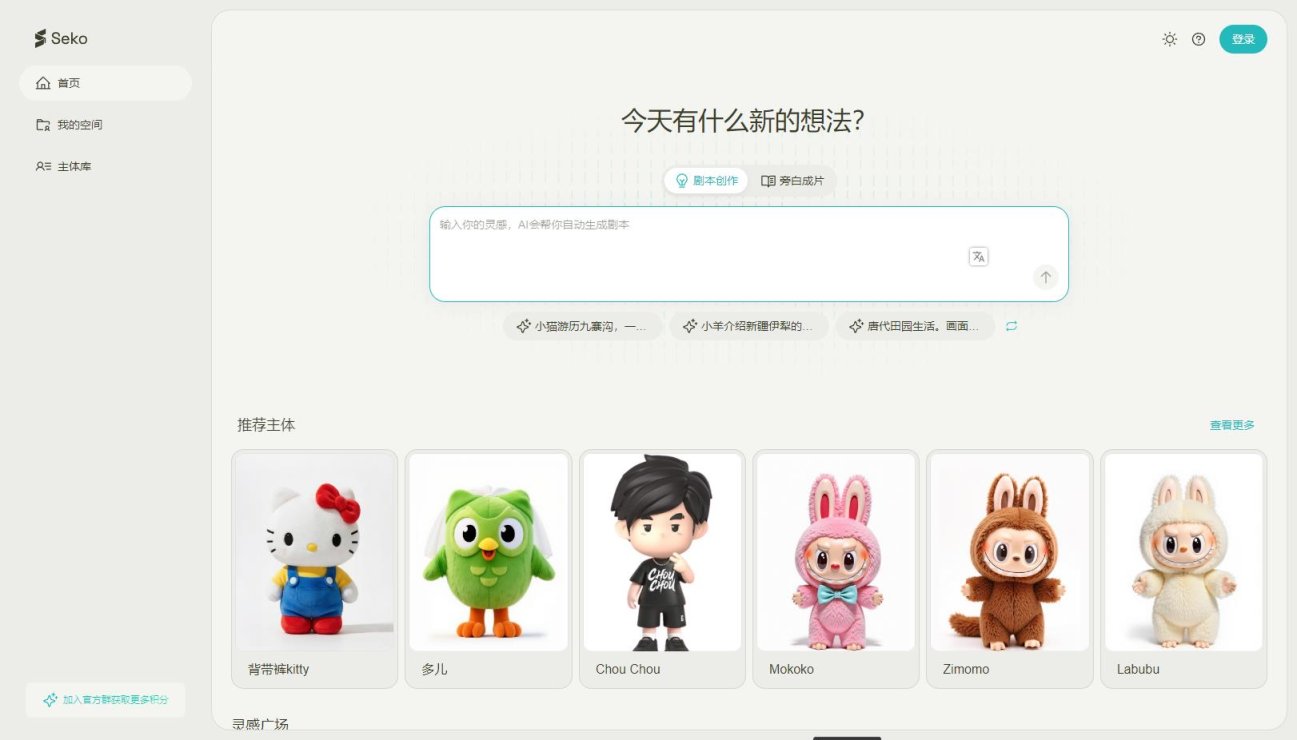The image size is (1297, 740).
Task: Click the translate icon in the input box
Action: pyautogui.click(x=978, y=256)
